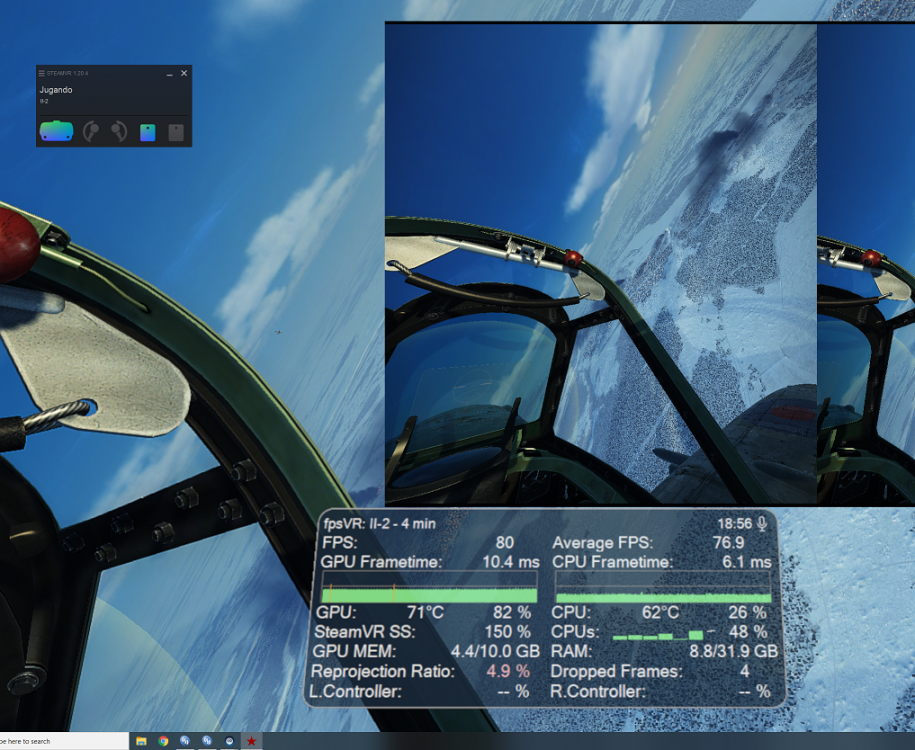This screenshot has width=915, height=750.
Task: Click the 'SteamVR SS:' label
Action: point(365,632)
